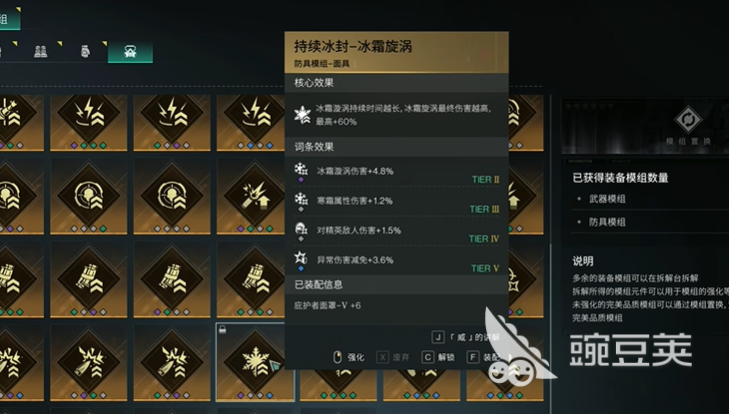
Task: Click the lock icon on the snowflake mod
Action: pyautogui.click(x=222, y=330)
